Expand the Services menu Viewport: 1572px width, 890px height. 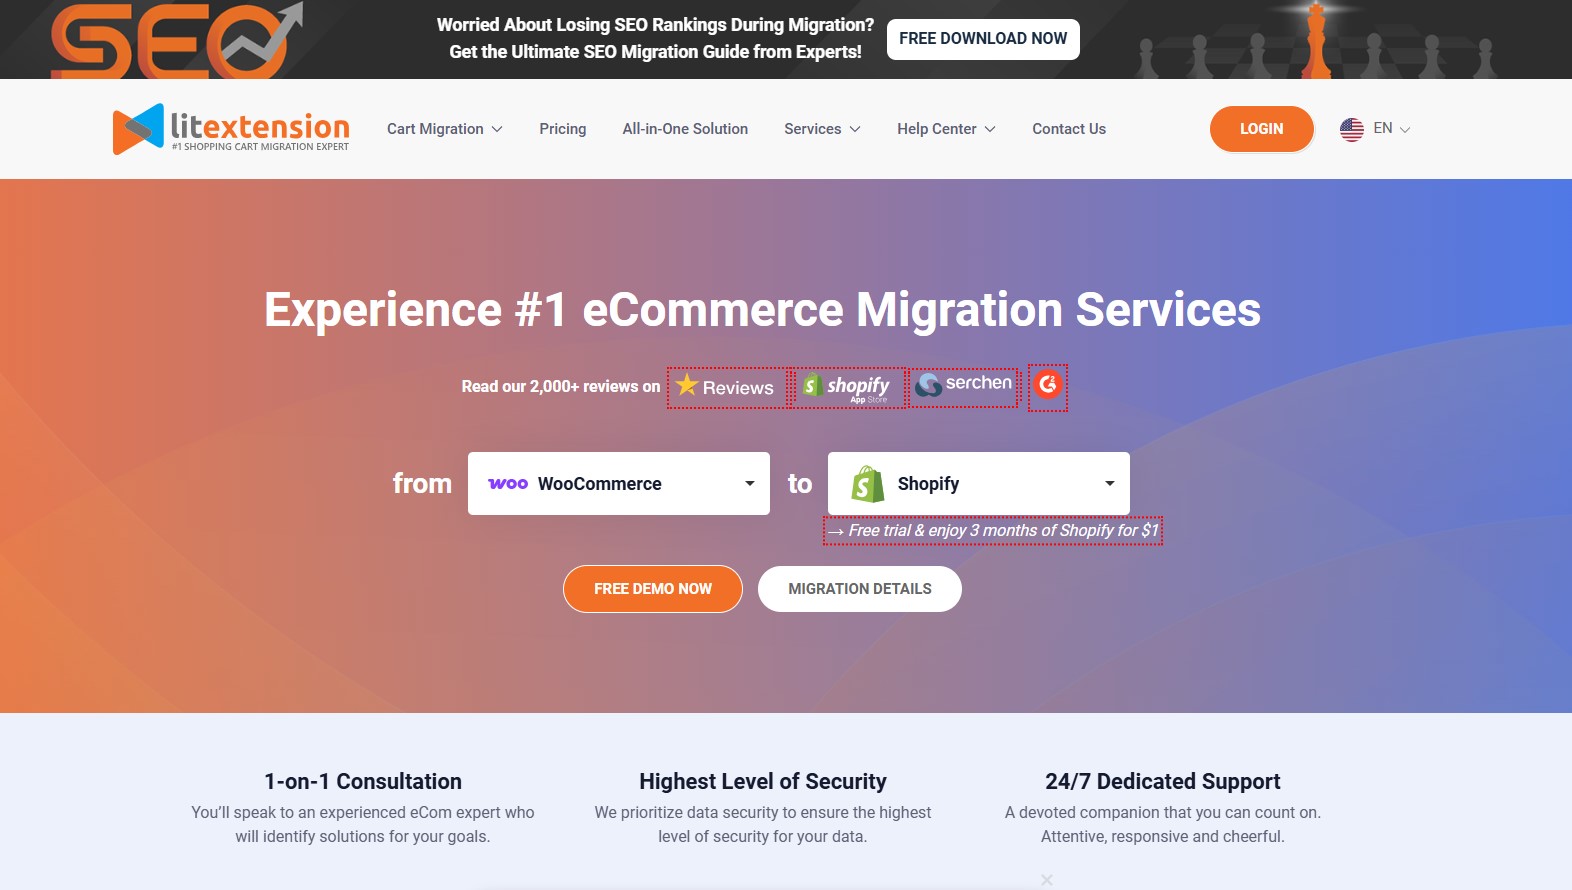point(822,129)
